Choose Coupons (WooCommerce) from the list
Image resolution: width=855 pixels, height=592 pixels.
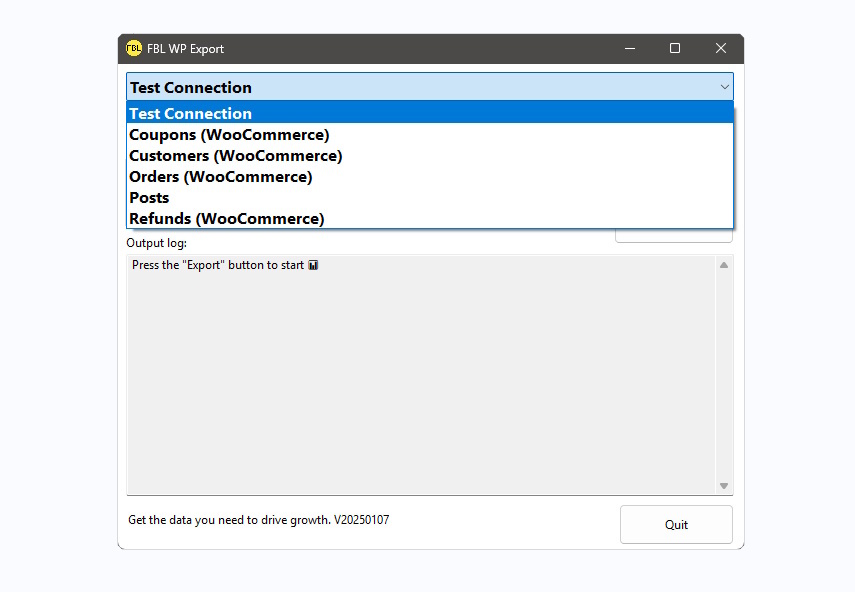[x=229, y=135]
